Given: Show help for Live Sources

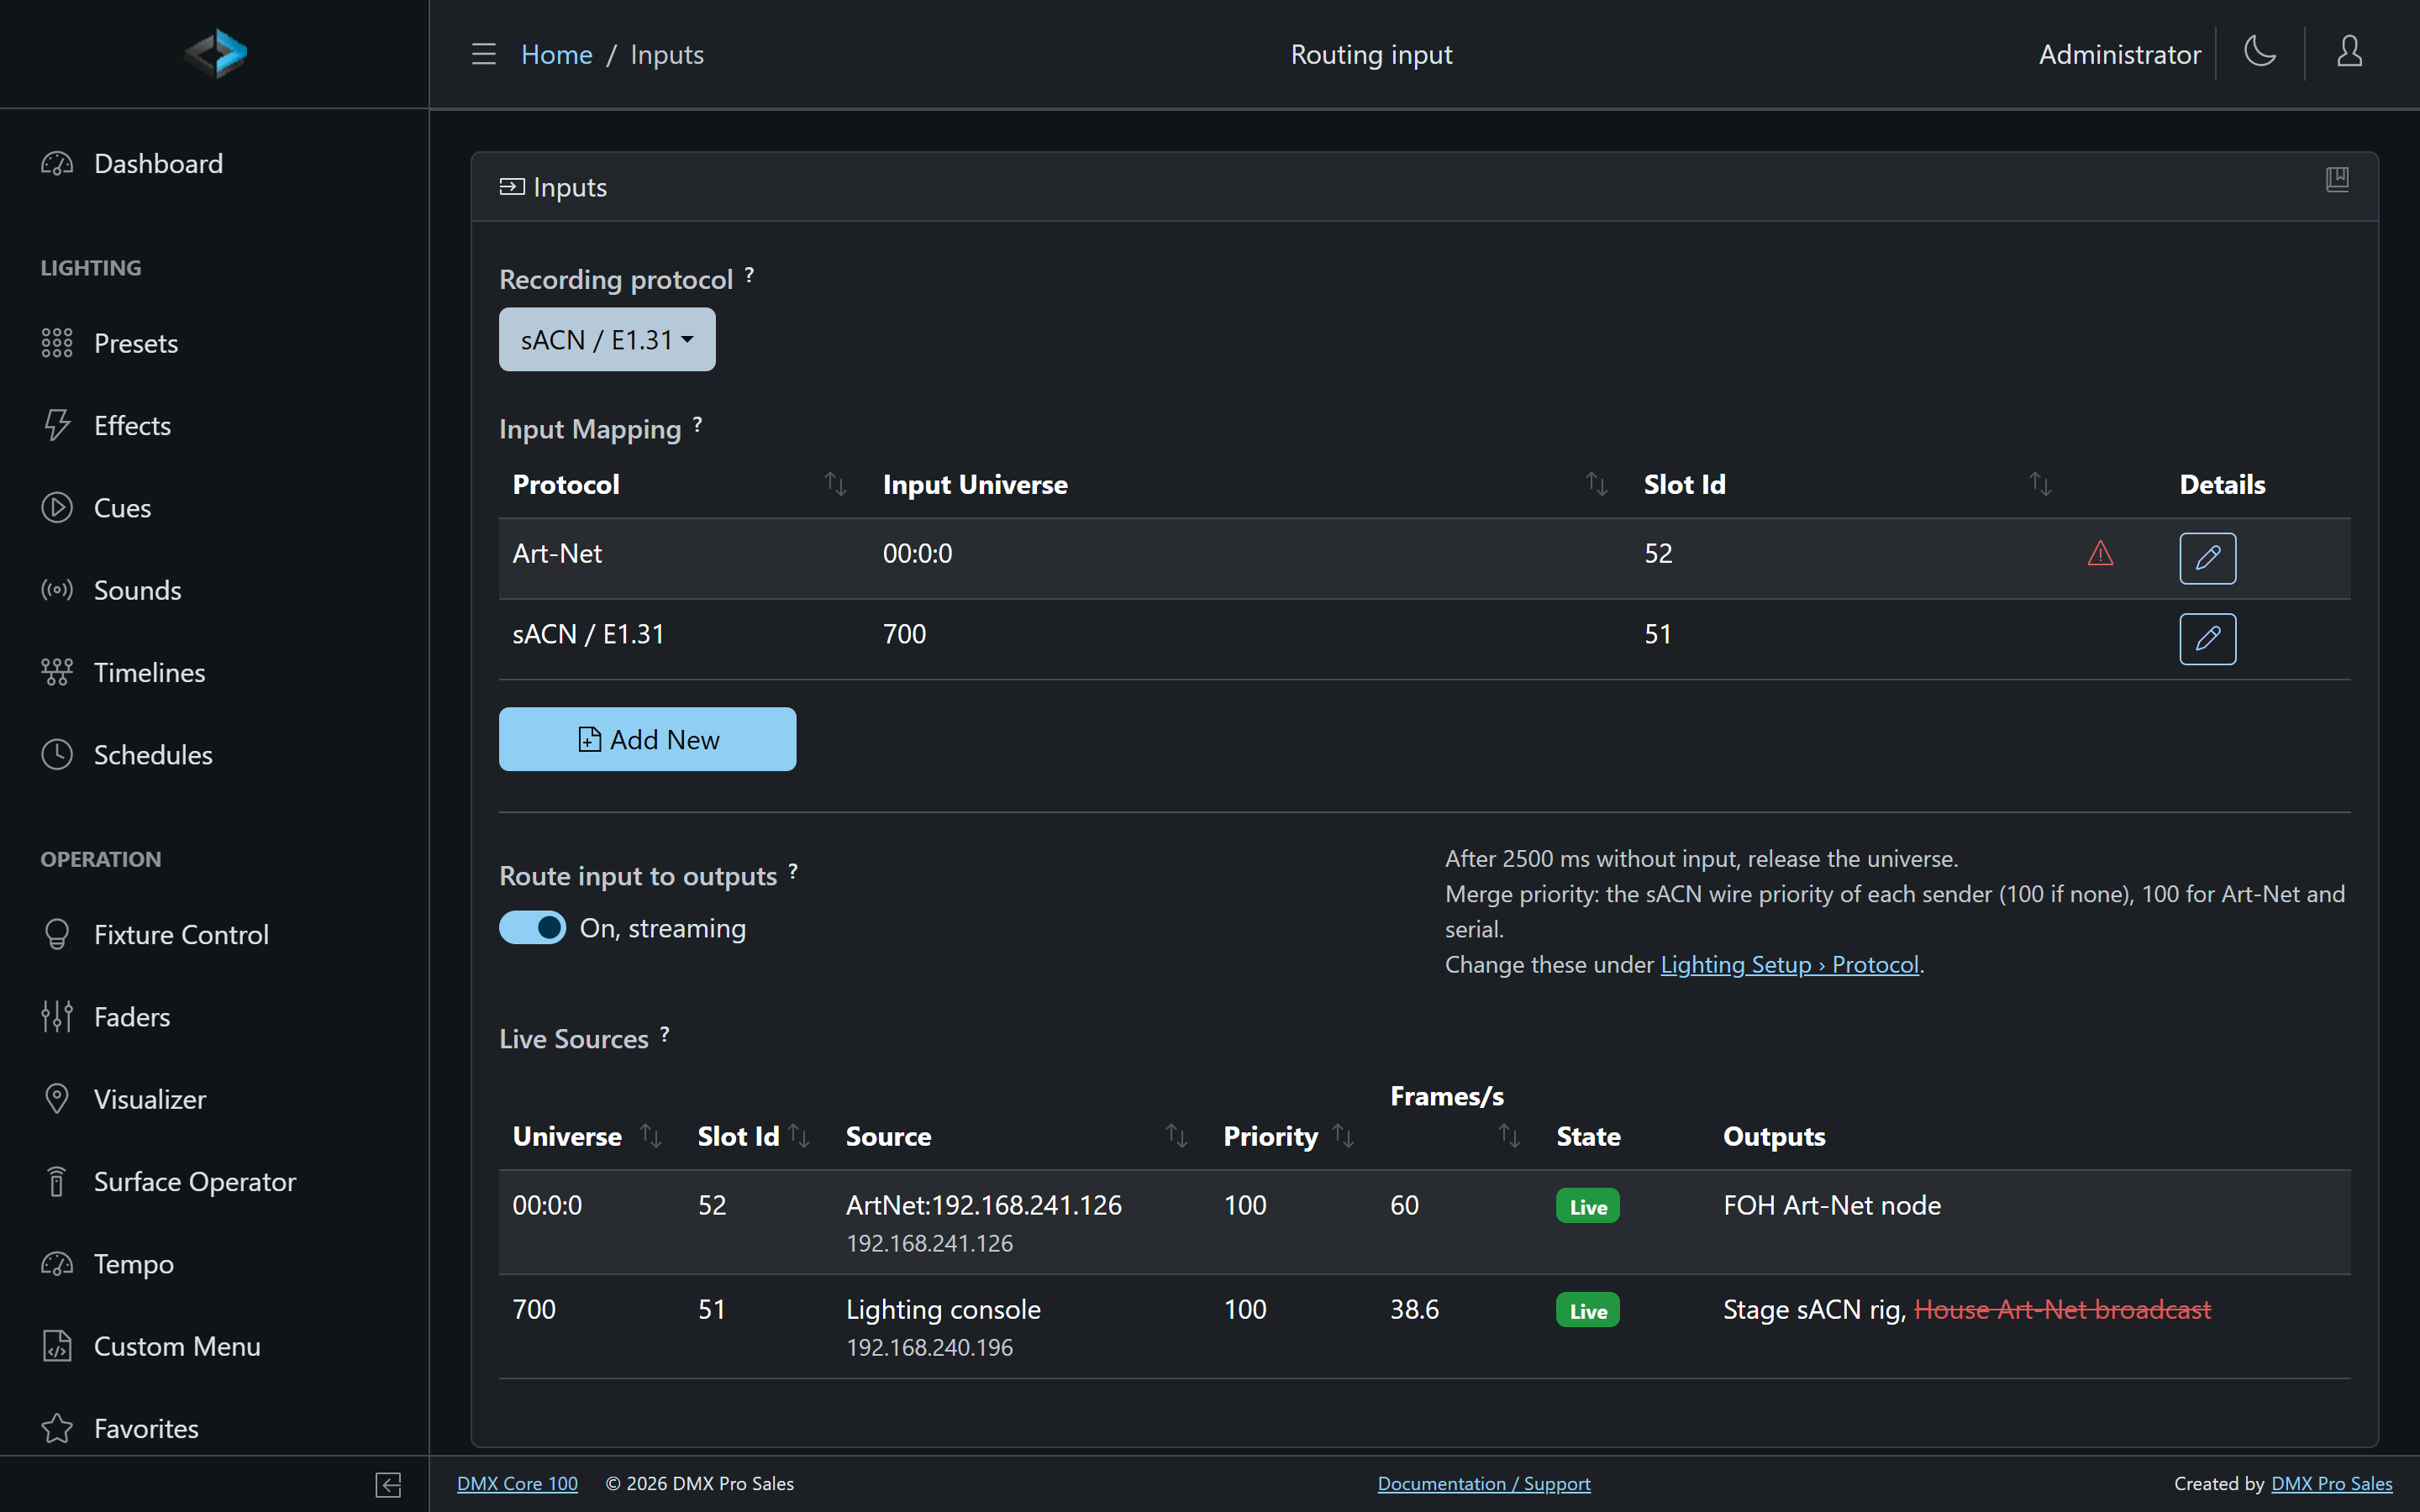Looking at the screenshot, I should click(x=664, y=1034).
